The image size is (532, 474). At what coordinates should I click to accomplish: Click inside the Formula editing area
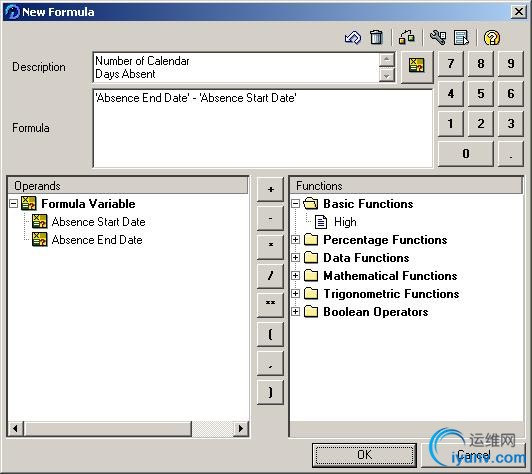pos(263,128)
